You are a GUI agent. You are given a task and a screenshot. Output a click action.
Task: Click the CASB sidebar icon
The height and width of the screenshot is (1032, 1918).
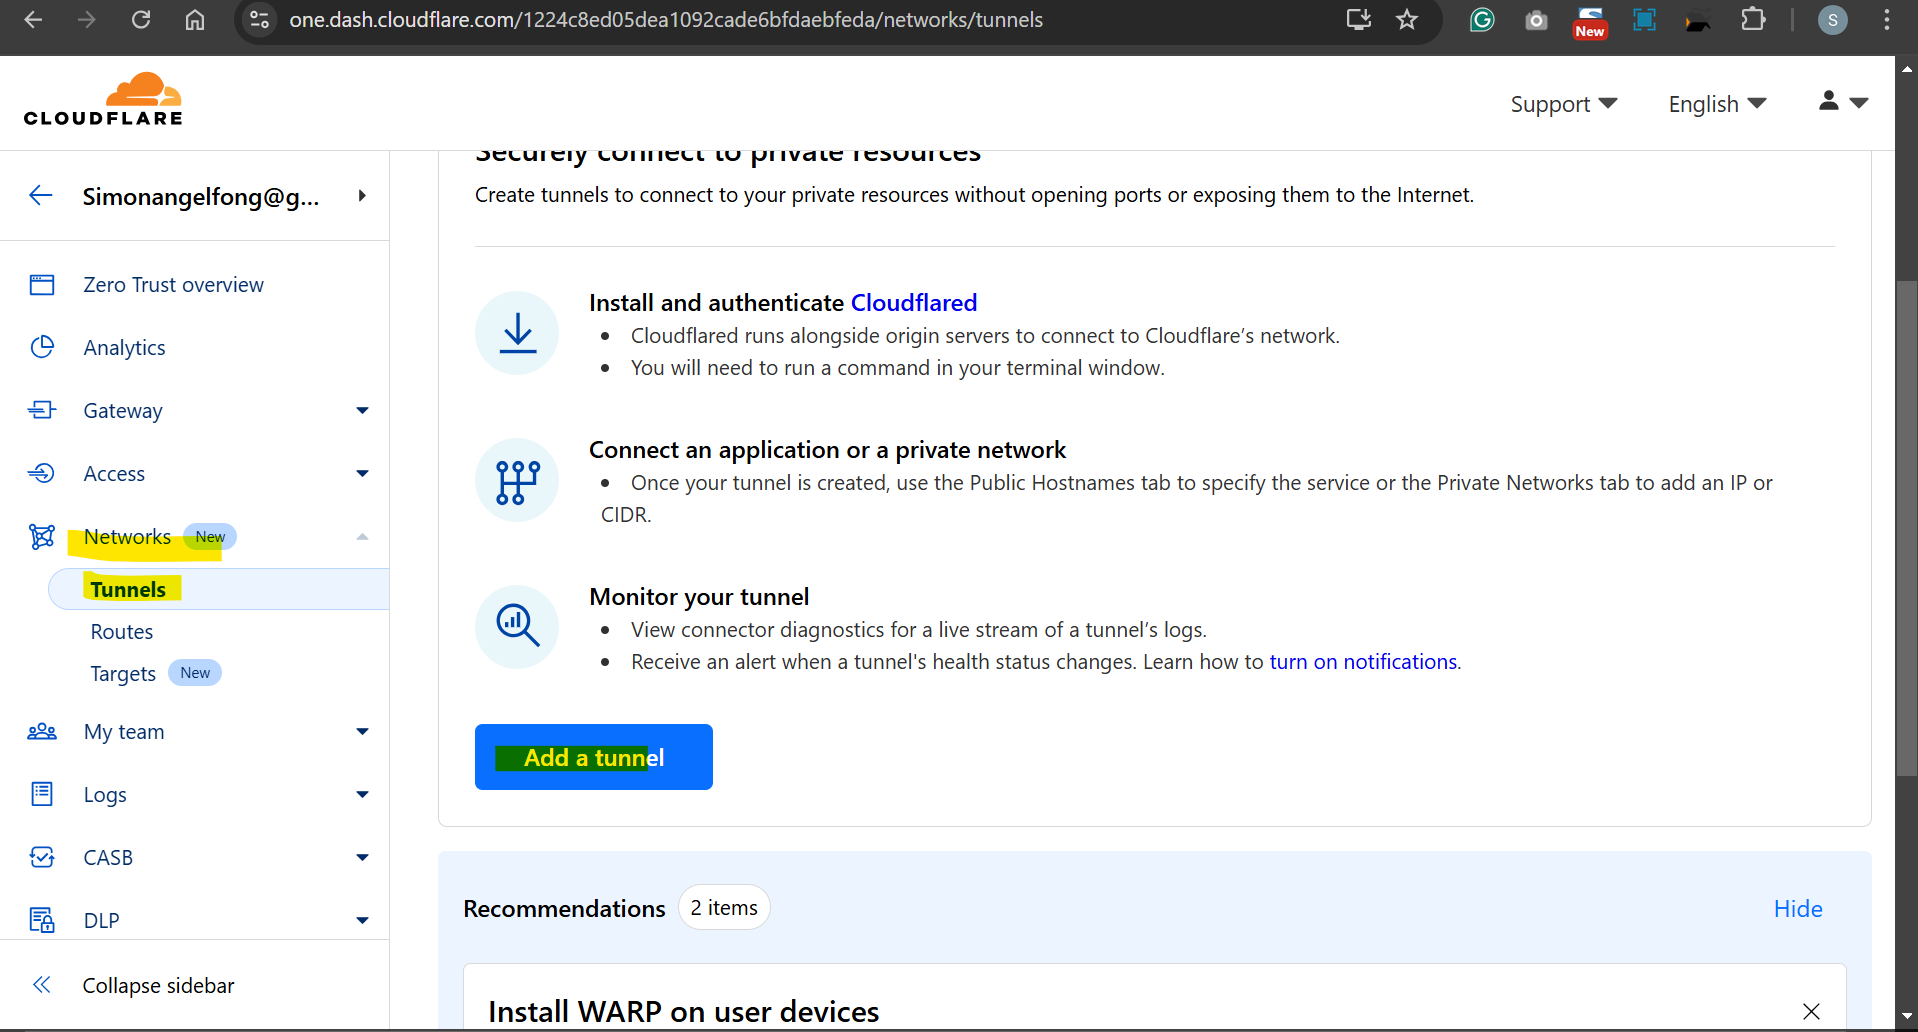pos(42,857)
